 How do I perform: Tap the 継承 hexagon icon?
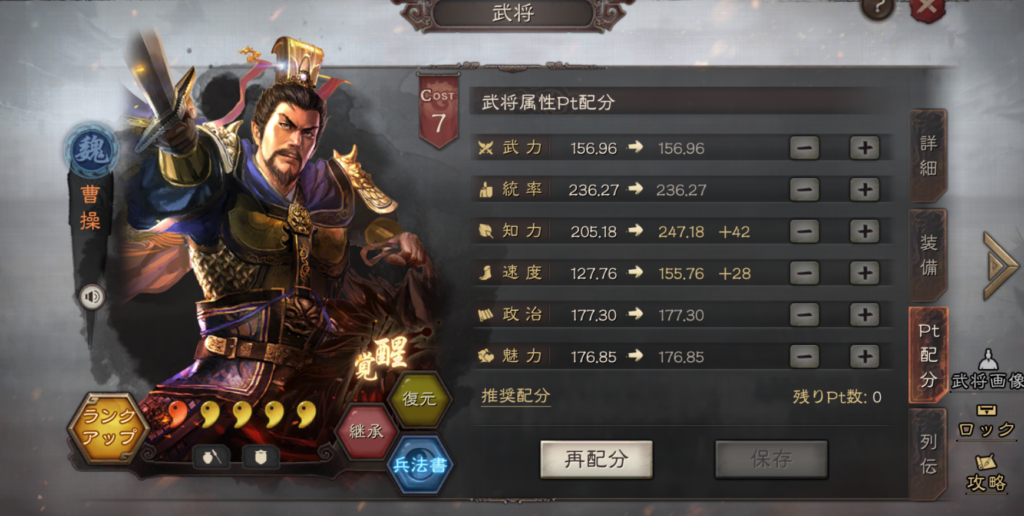pyautogui.click(x=366, y=431)
